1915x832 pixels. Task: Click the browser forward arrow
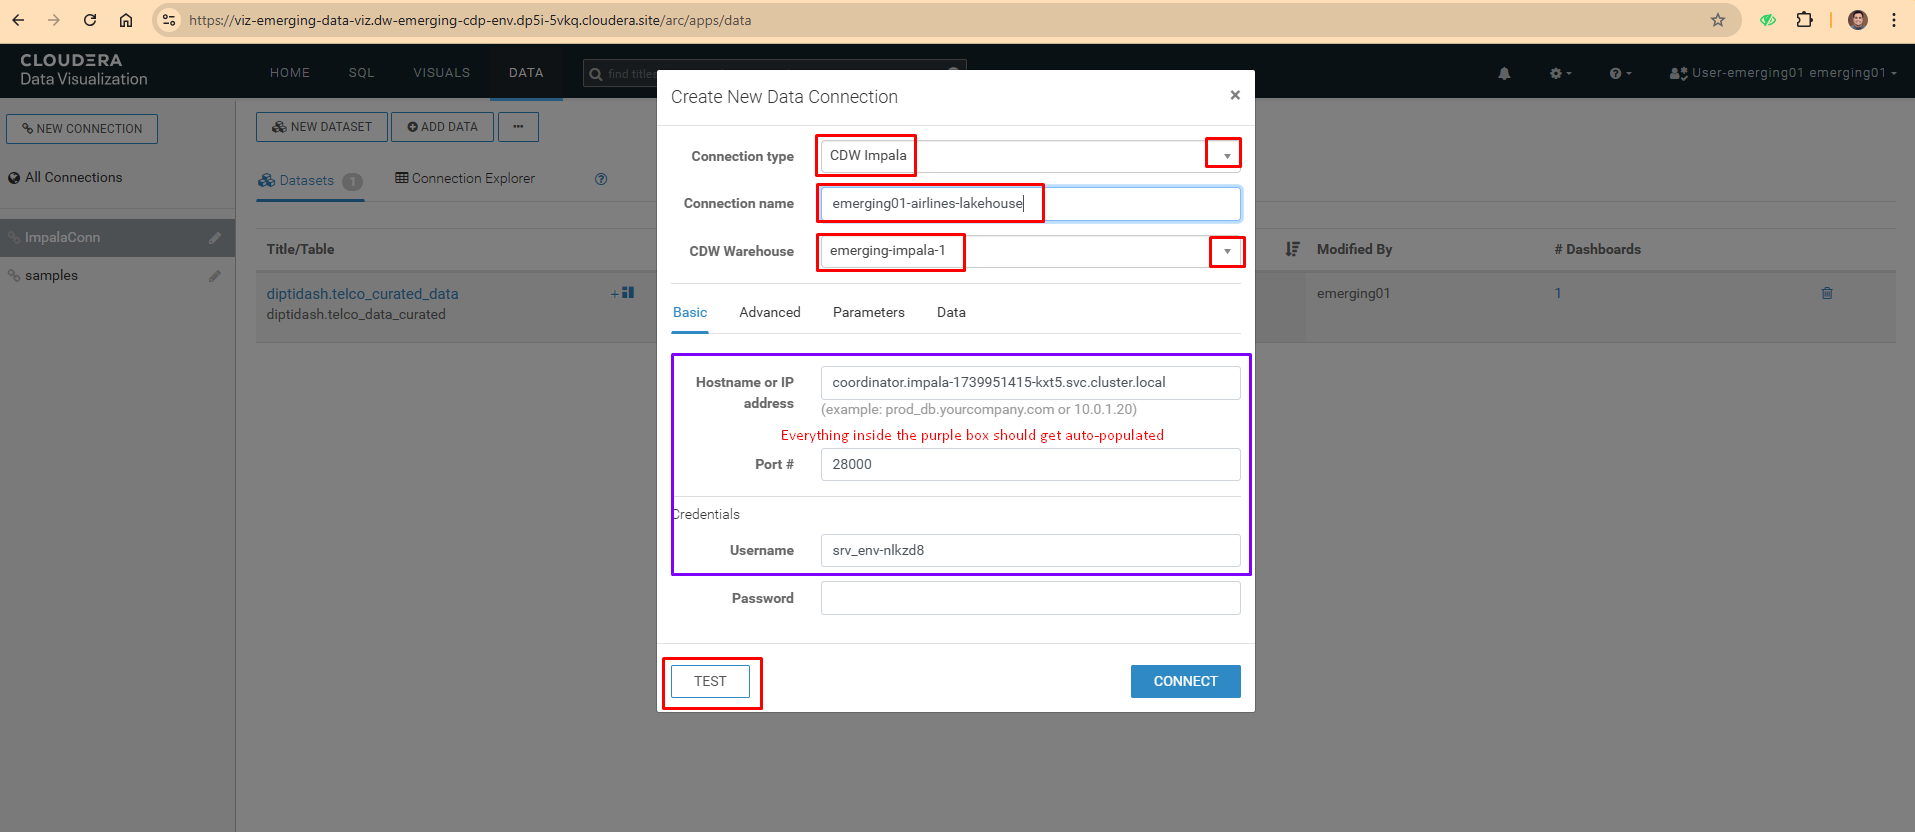[54, 20]
